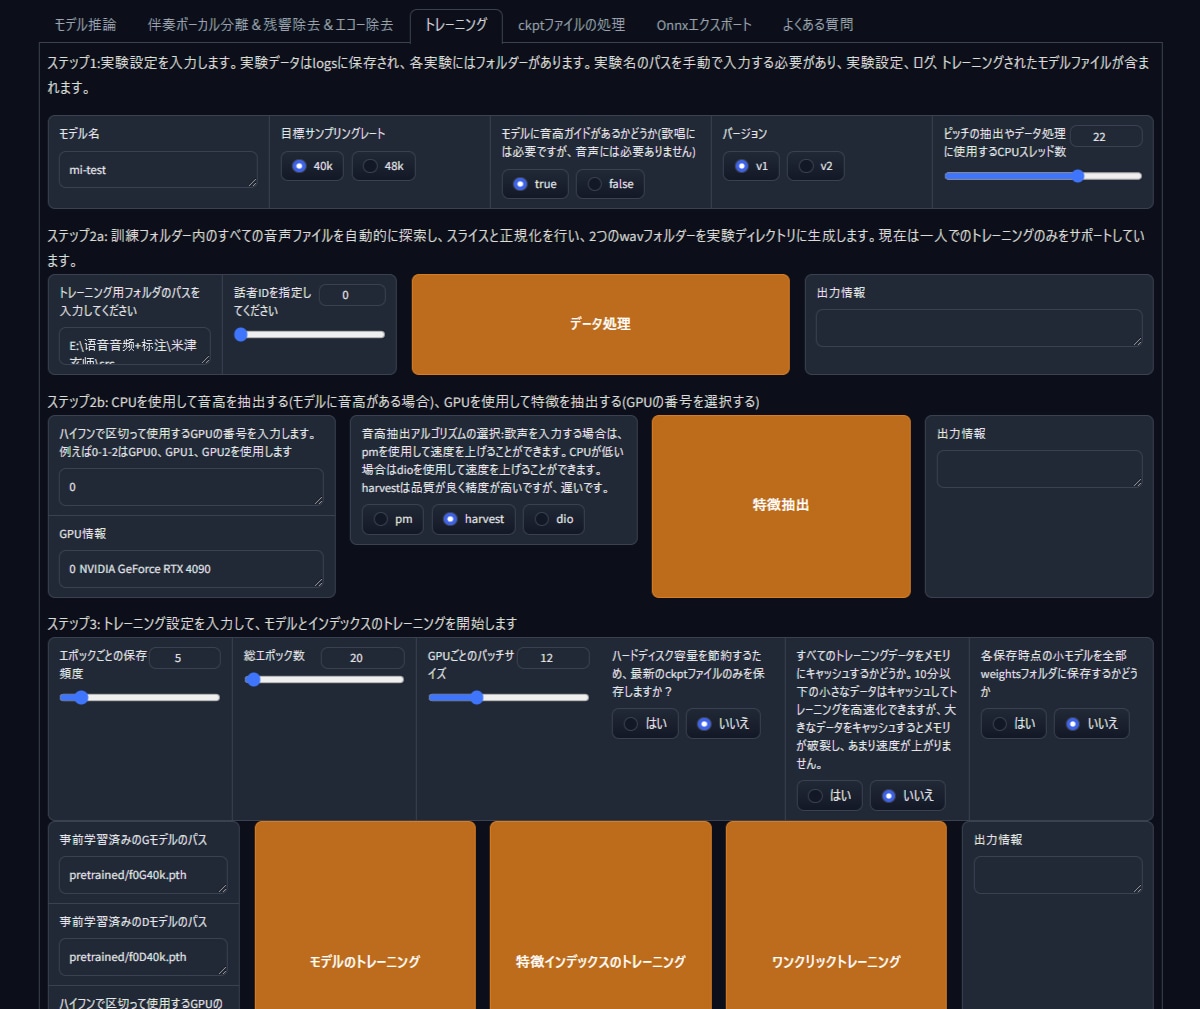Screen dimensions: 1200x1009
Task: Select いいえ for caching training data
Action: coord(907,796)
